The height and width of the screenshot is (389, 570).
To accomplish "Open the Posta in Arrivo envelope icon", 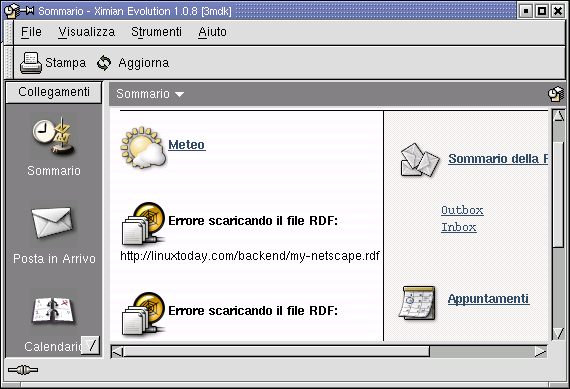I will (x=52, y=222).
